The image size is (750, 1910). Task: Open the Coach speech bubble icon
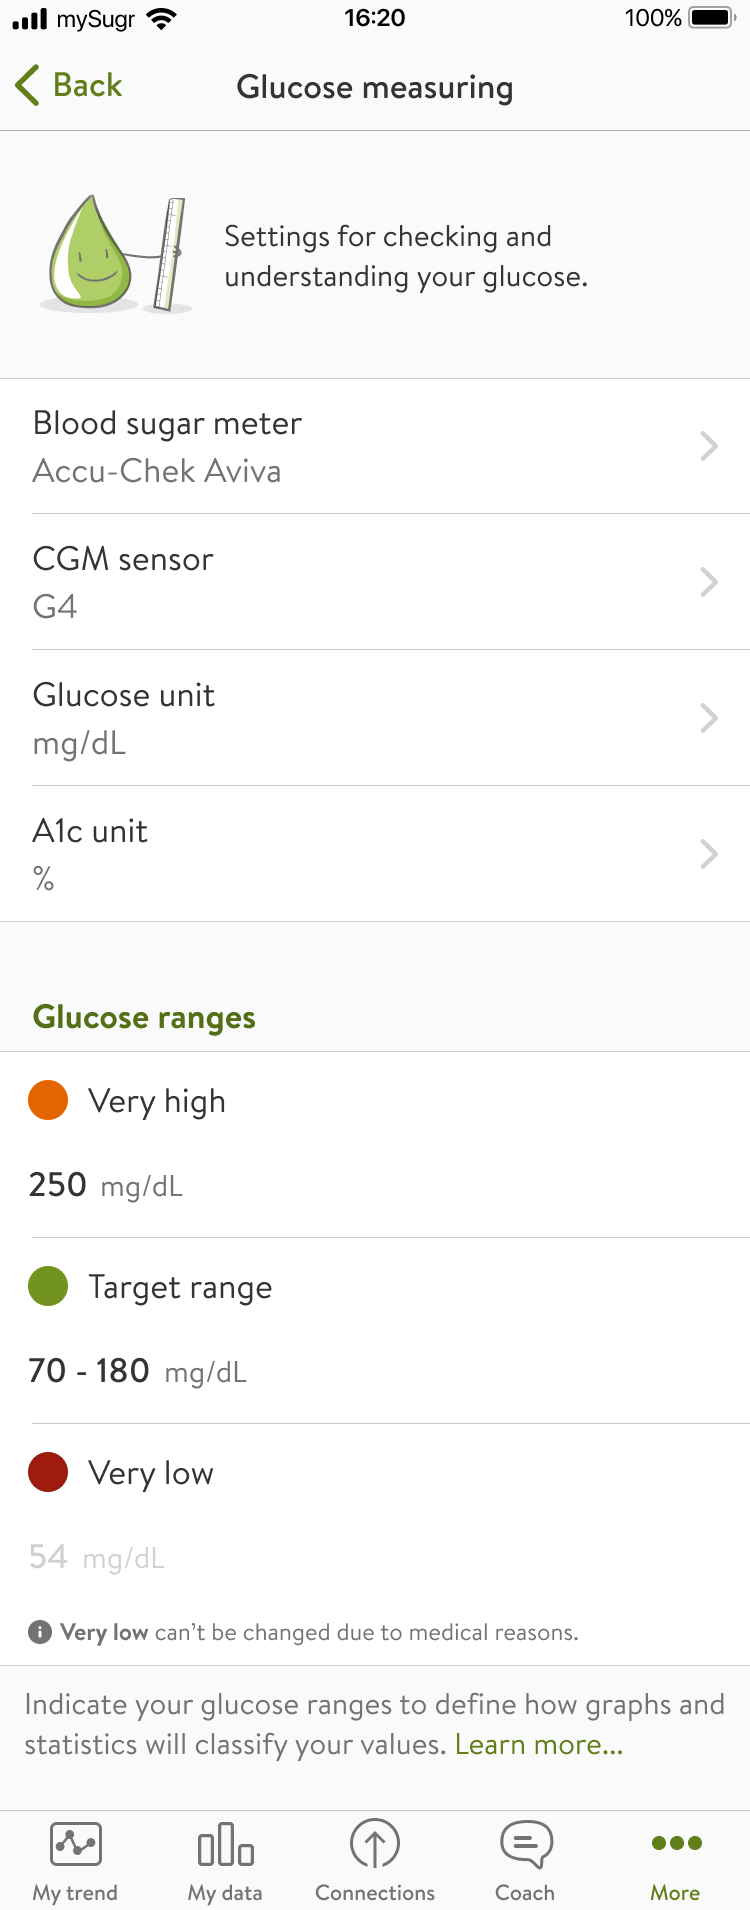click(525, 1845)
